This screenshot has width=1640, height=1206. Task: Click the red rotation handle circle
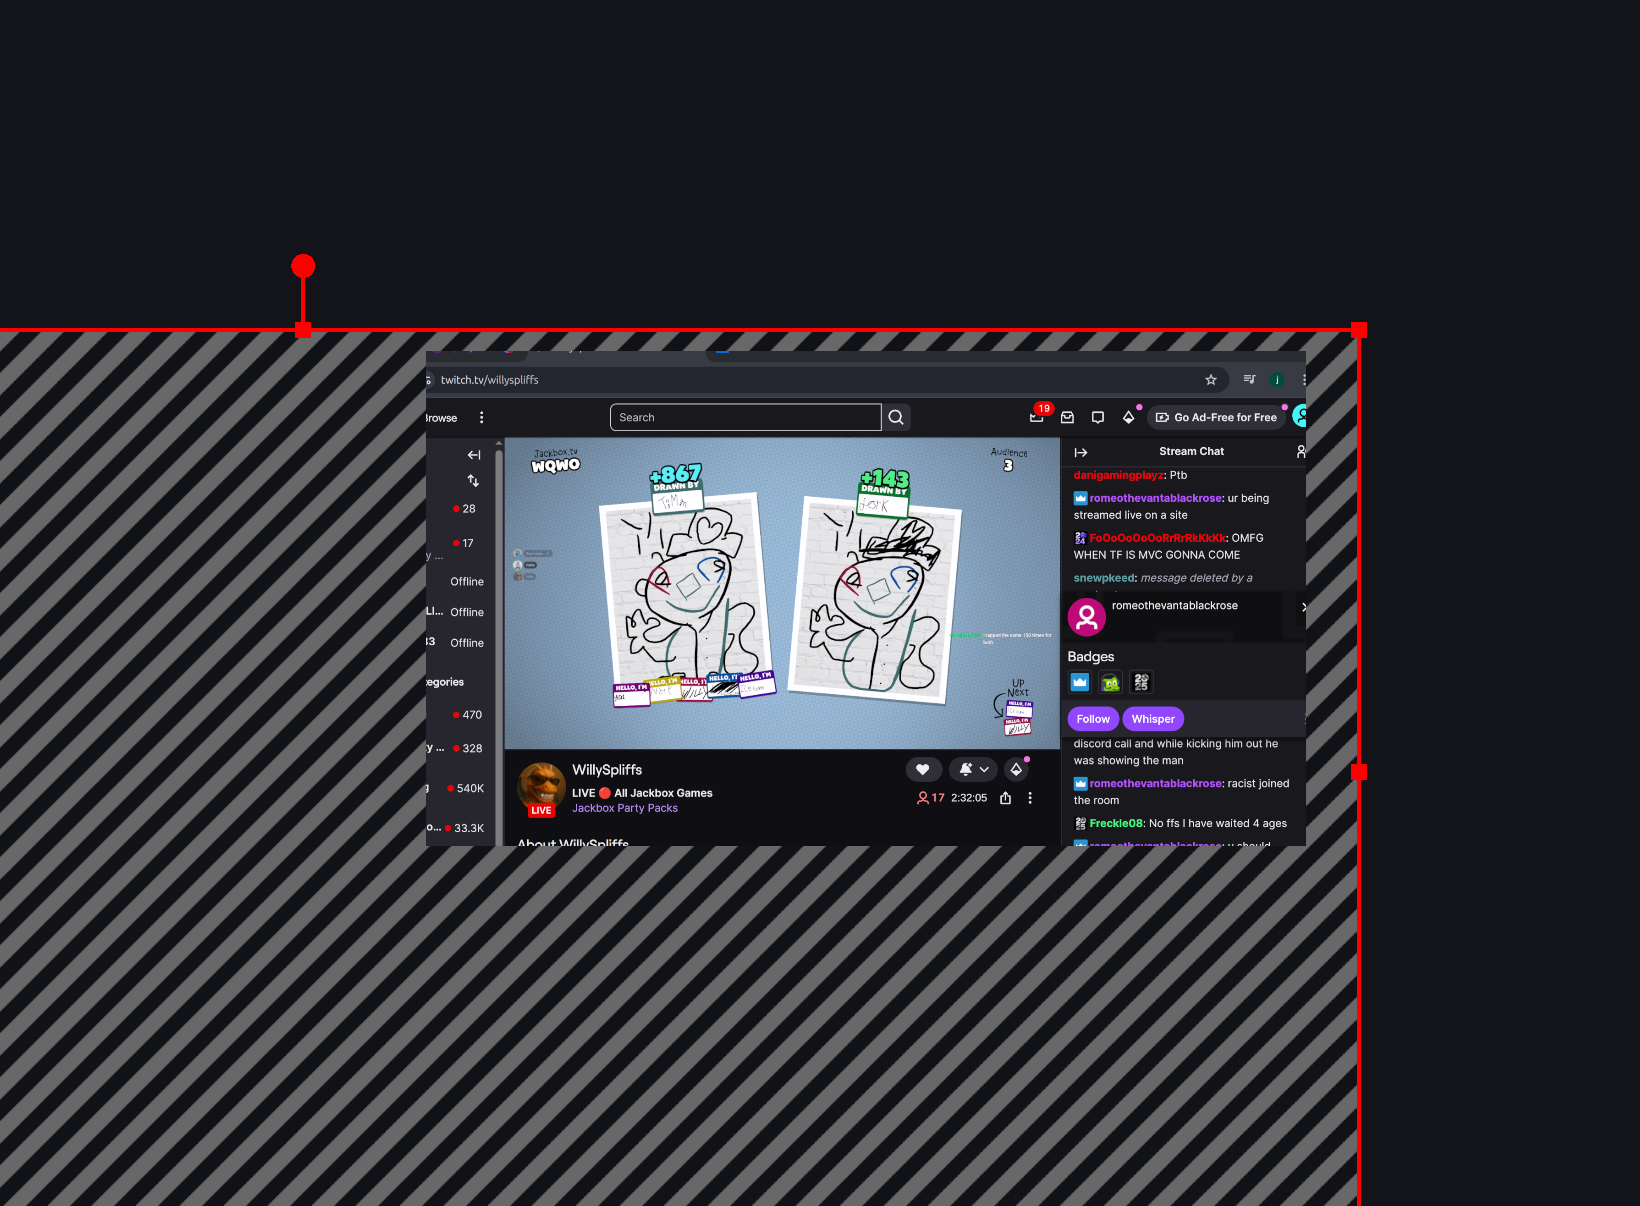click(x=303, y=266)
